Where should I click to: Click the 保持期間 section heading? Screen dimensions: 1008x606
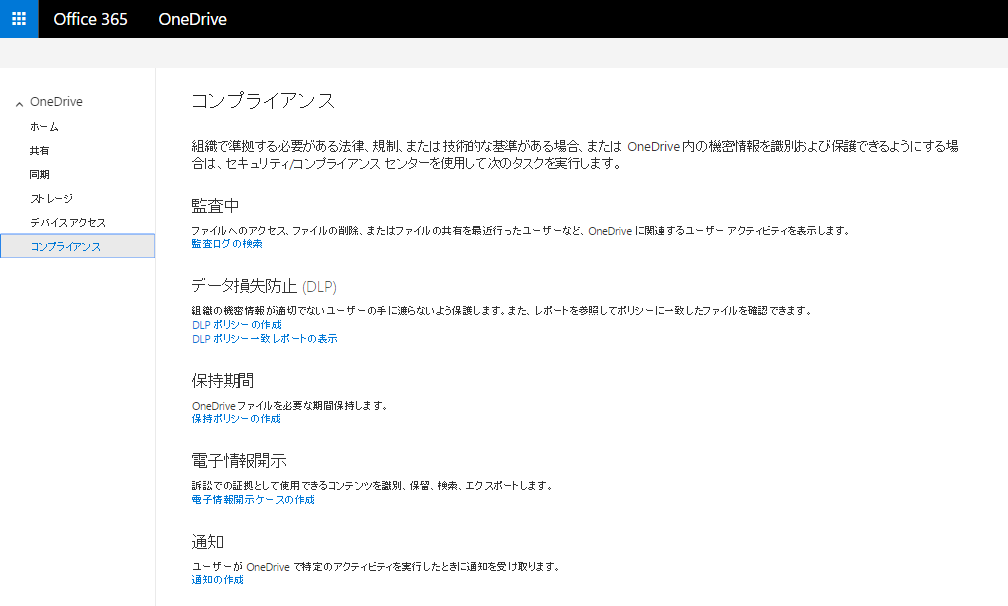point(222,380)
